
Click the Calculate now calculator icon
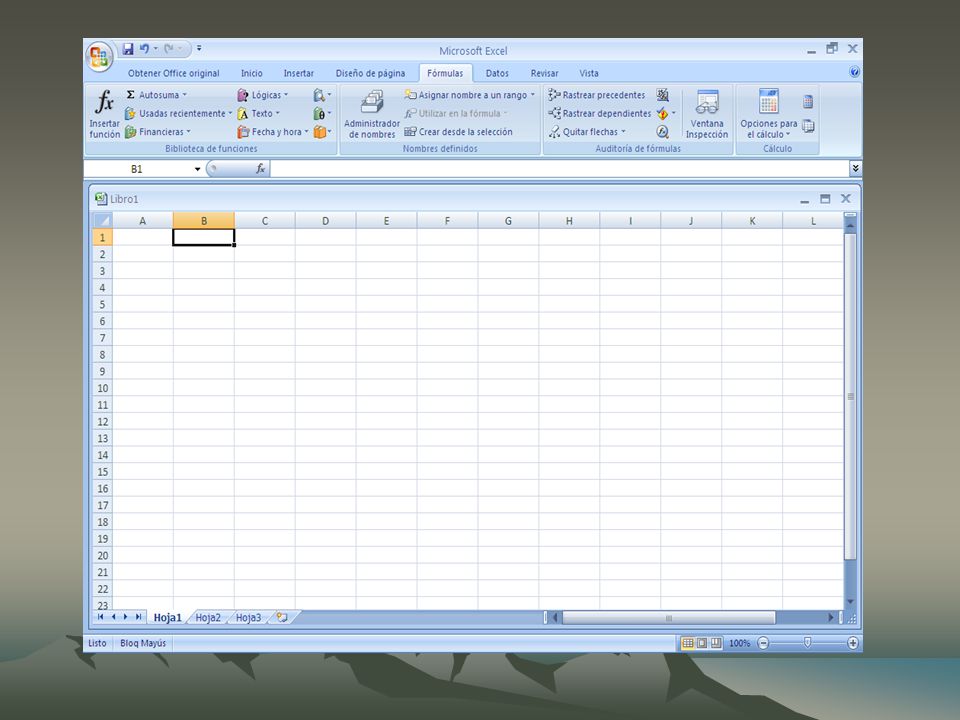[x=808, y=102]
